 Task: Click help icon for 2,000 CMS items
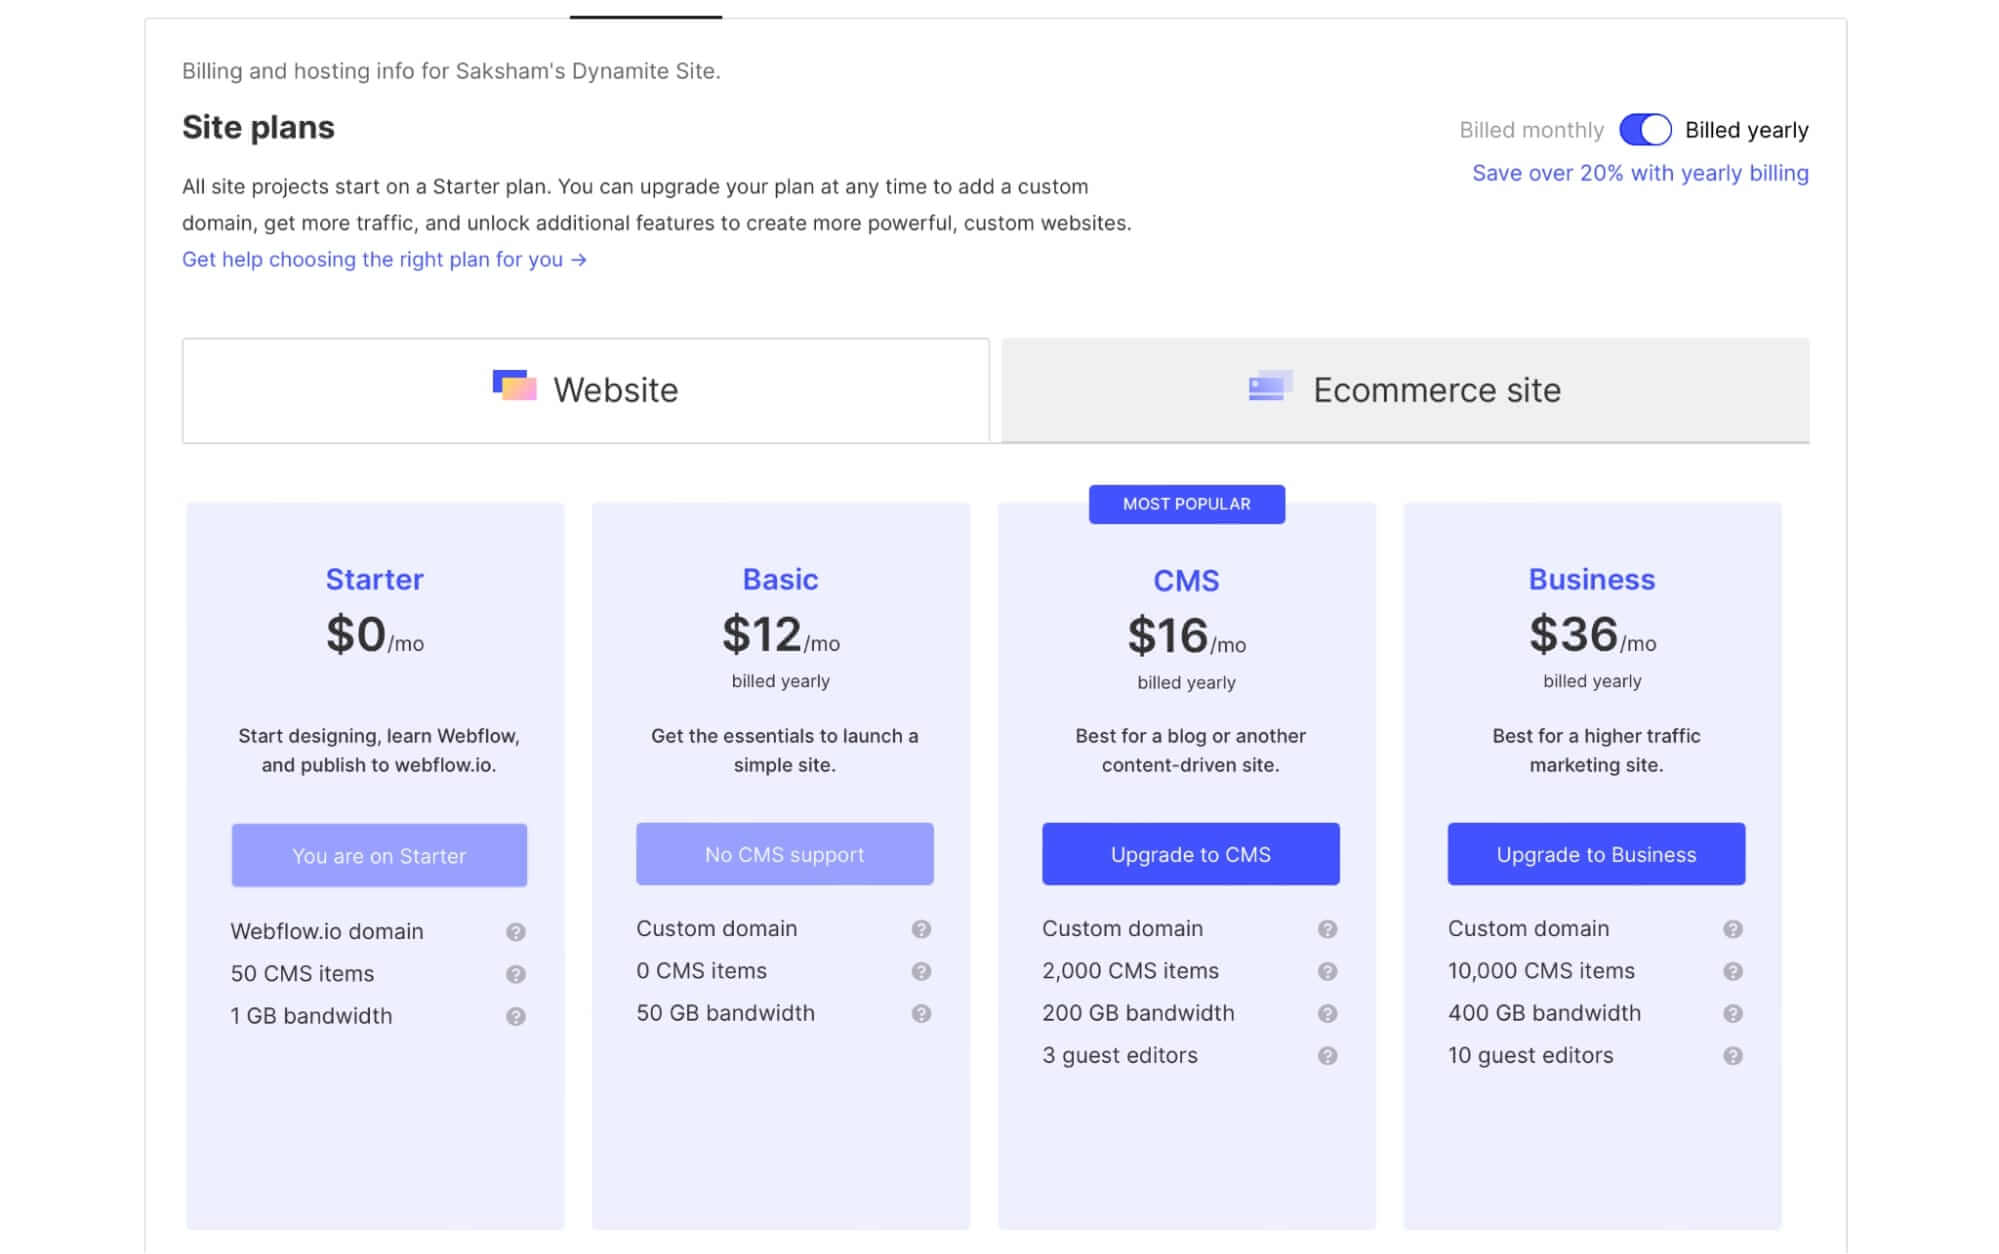coord(1328,971)
